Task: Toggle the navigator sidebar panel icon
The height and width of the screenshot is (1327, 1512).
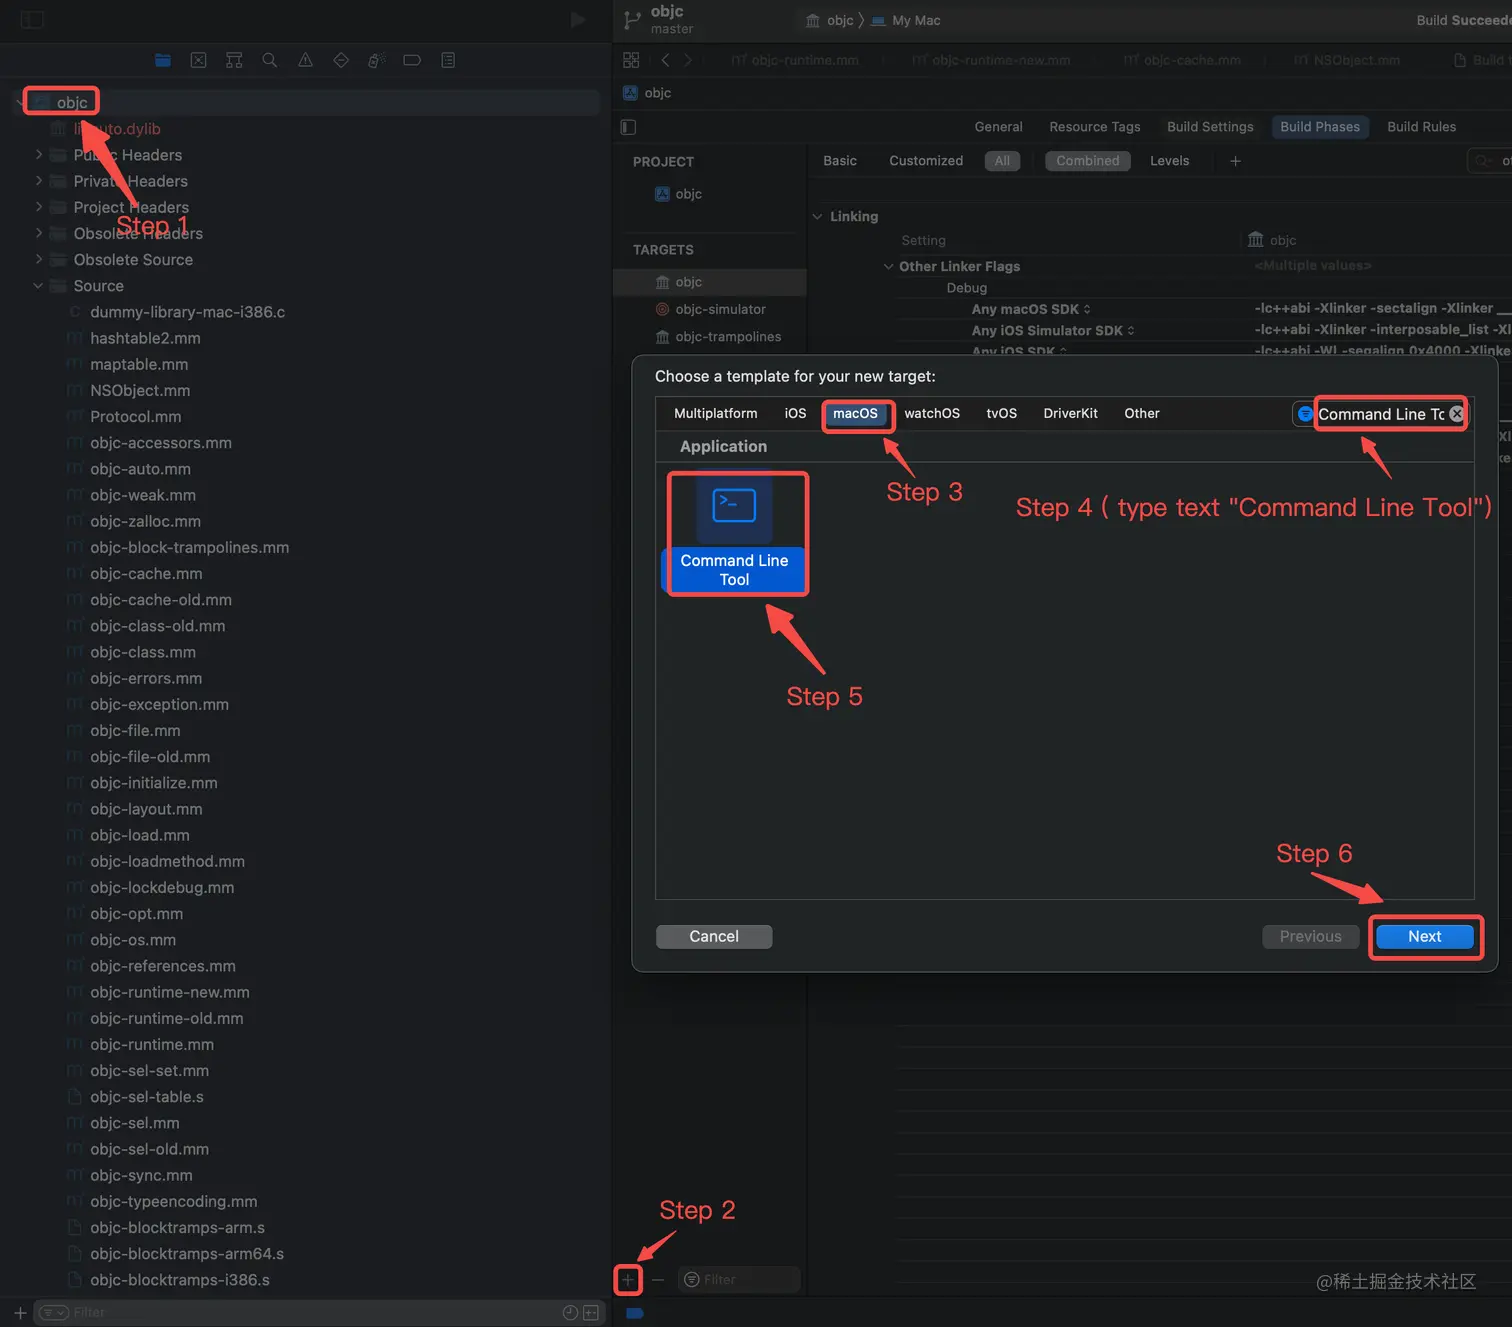Action: coord(32,20)
